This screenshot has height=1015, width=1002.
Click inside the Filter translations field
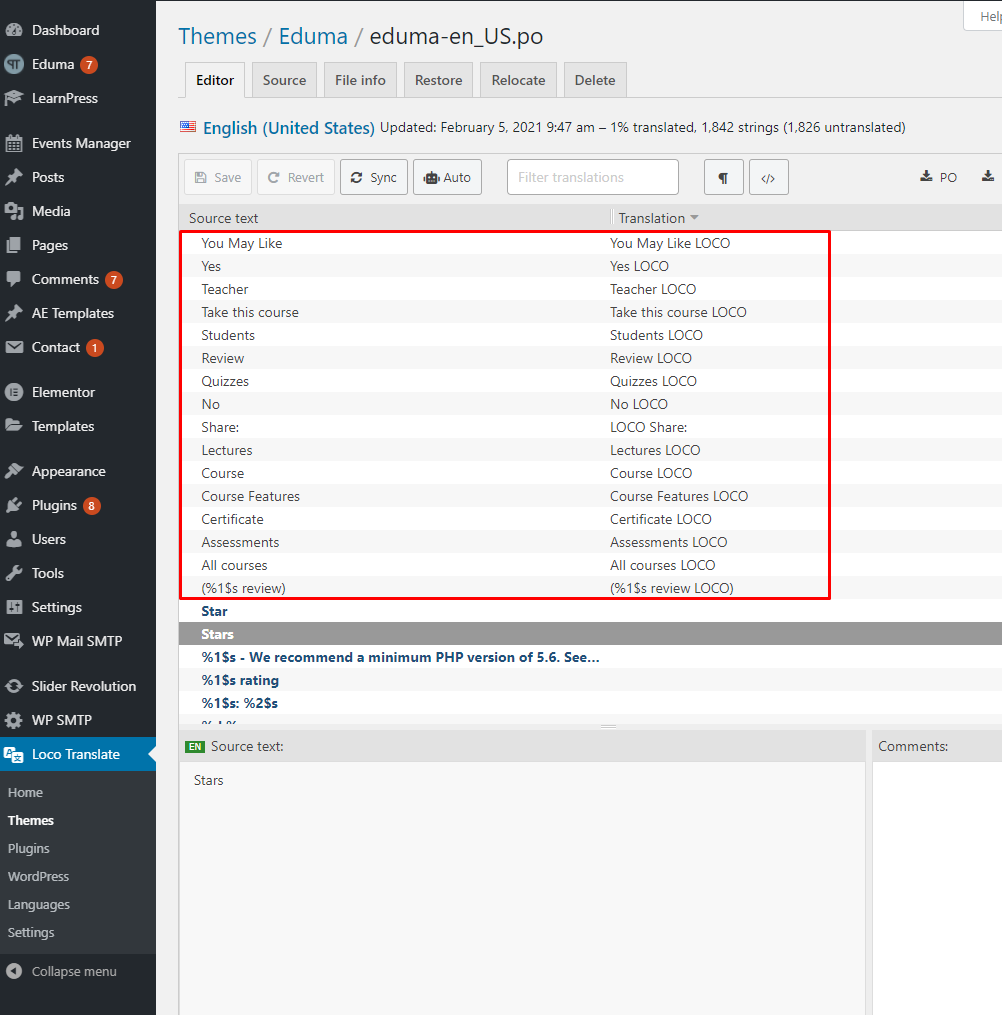[x=592, y=176]
